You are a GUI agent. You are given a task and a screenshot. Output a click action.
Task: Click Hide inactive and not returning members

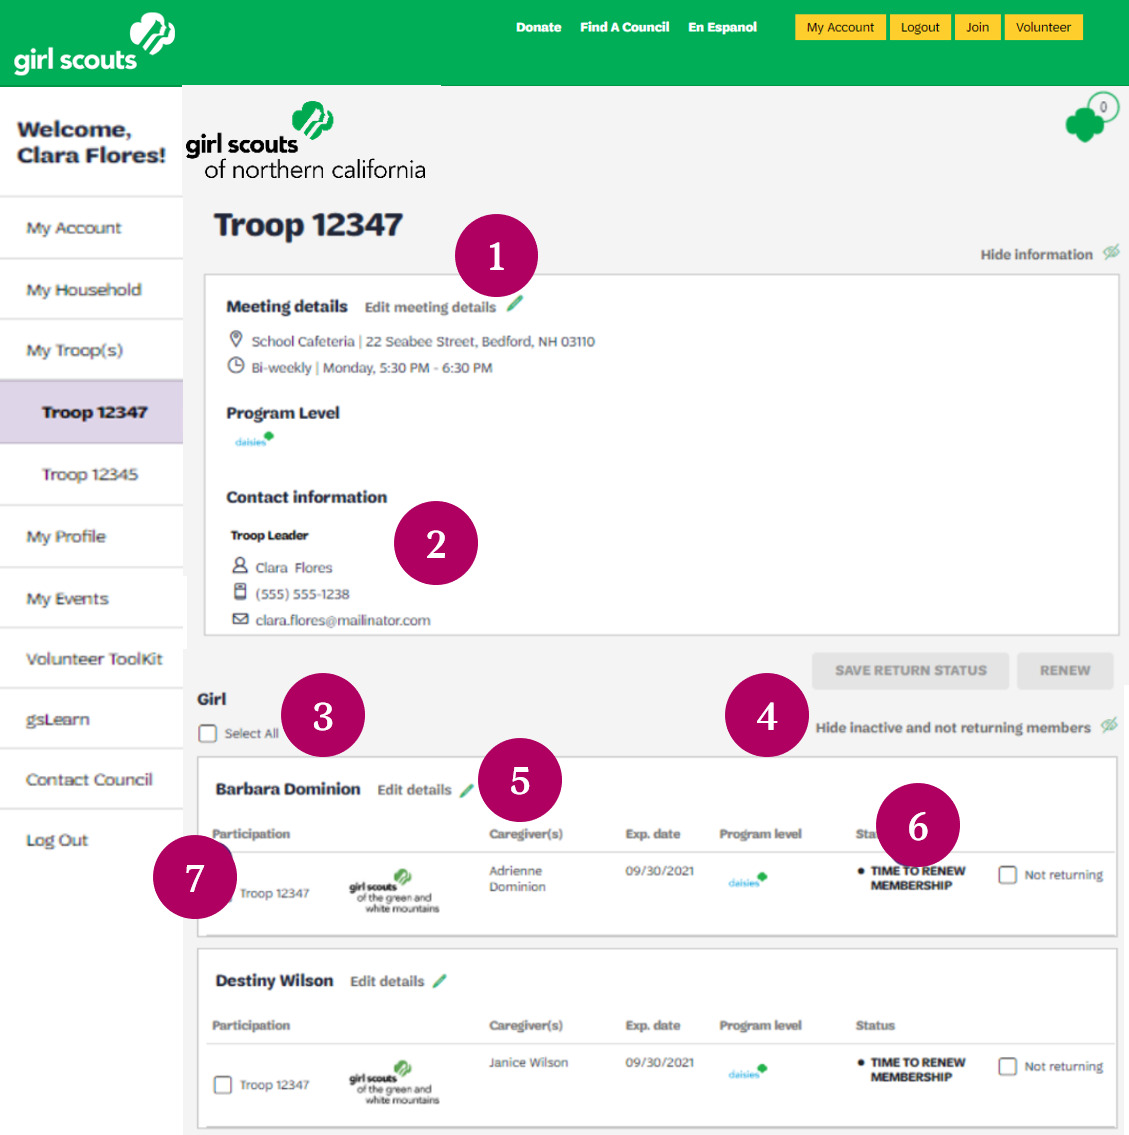[x=953, y=727]
